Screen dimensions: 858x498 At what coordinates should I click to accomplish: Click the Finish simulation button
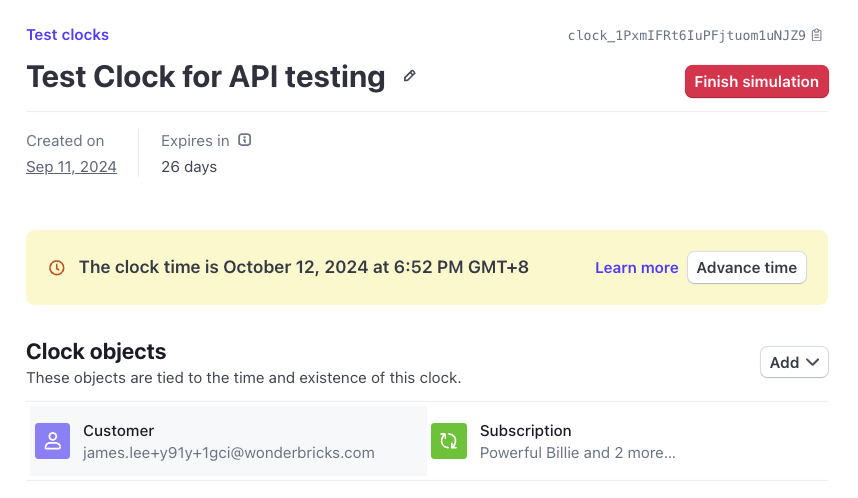(x=757, y=82)
